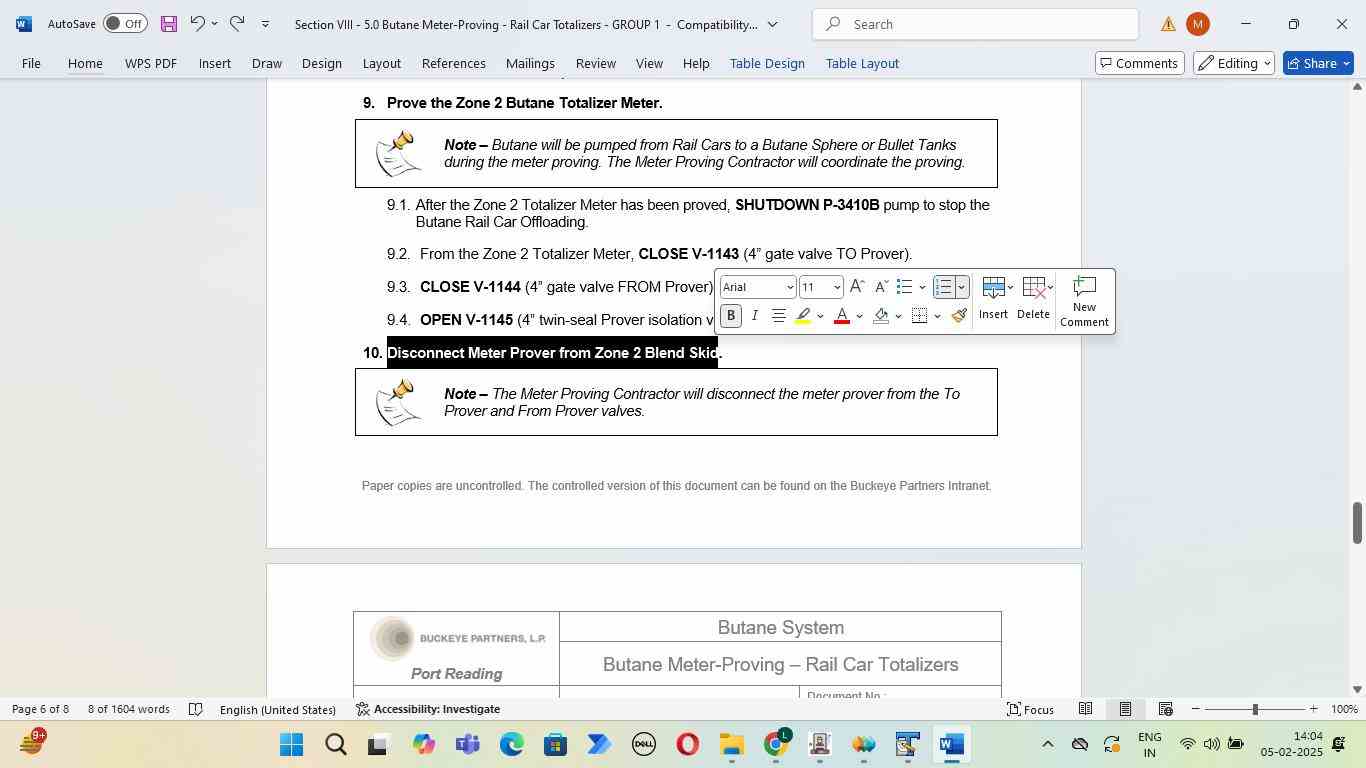The height and width of the screenshot is (768, 1366).
Task: Increase font size in mini toolbar
Action: [857, 287]
